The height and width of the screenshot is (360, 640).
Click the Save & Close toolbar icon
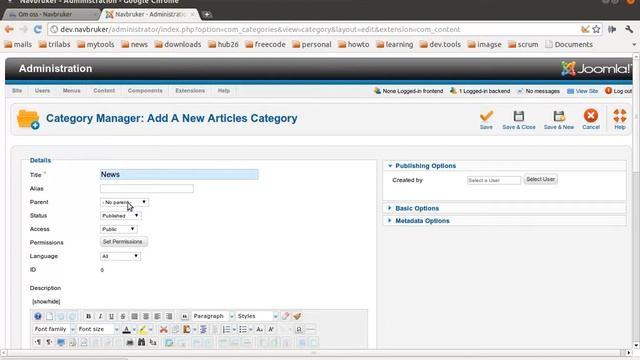tap(518, 116)
